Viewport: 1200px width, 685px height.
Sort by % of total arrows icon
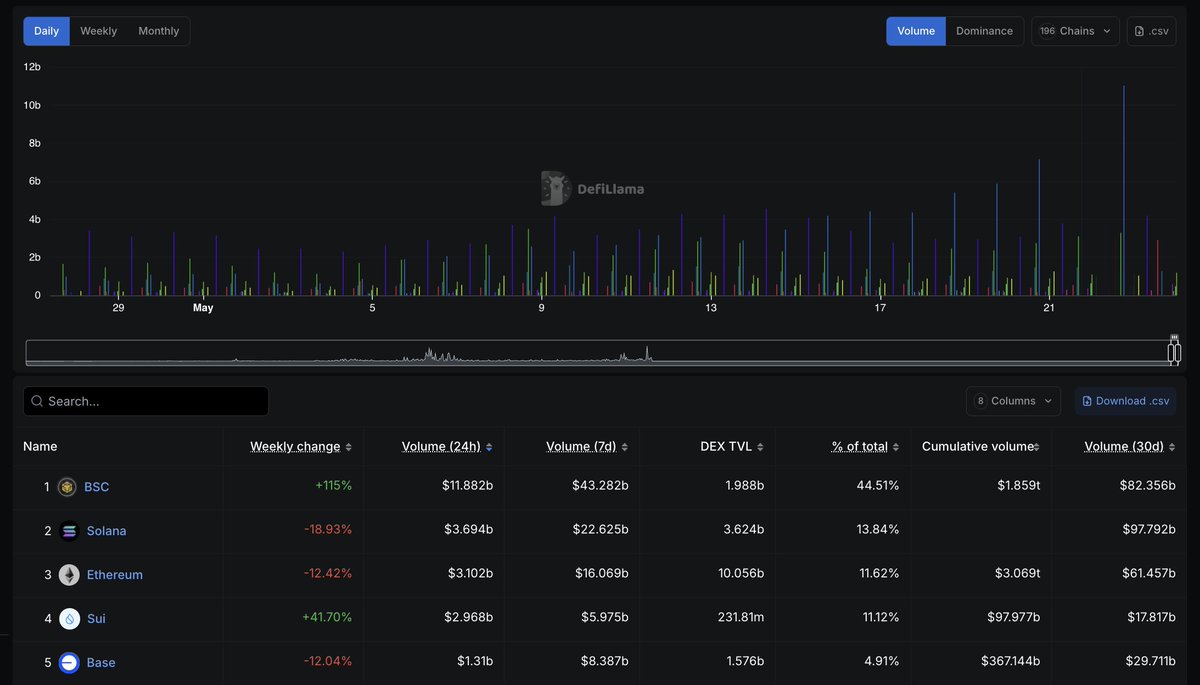(x=895, y=447)
